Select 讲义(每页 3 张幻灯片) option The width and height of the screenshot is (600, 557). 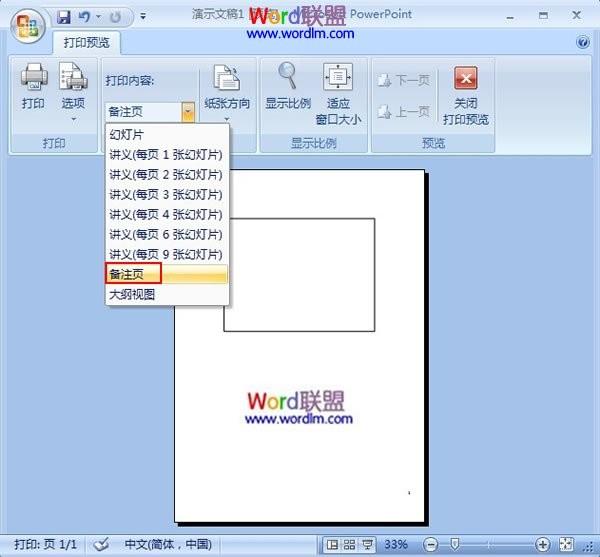[166, 195]
